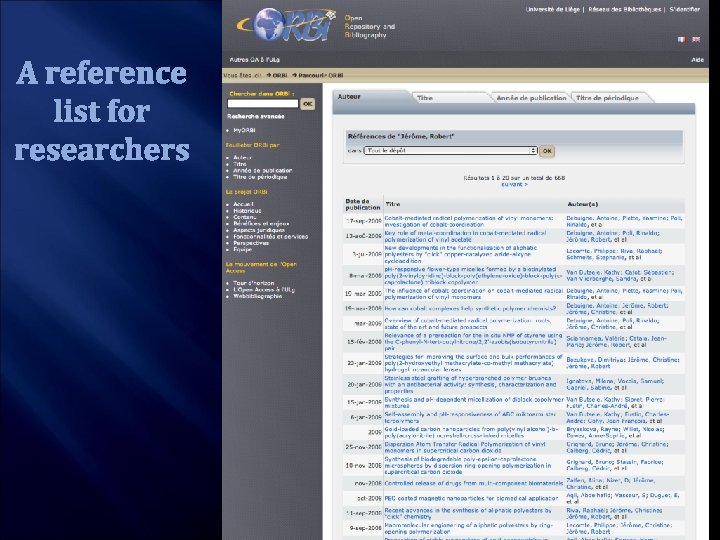Open the Autres OA à l'ULg menu
Image resolution: width=720 pixels, height=540 pixels.
[x=254, y=60]
